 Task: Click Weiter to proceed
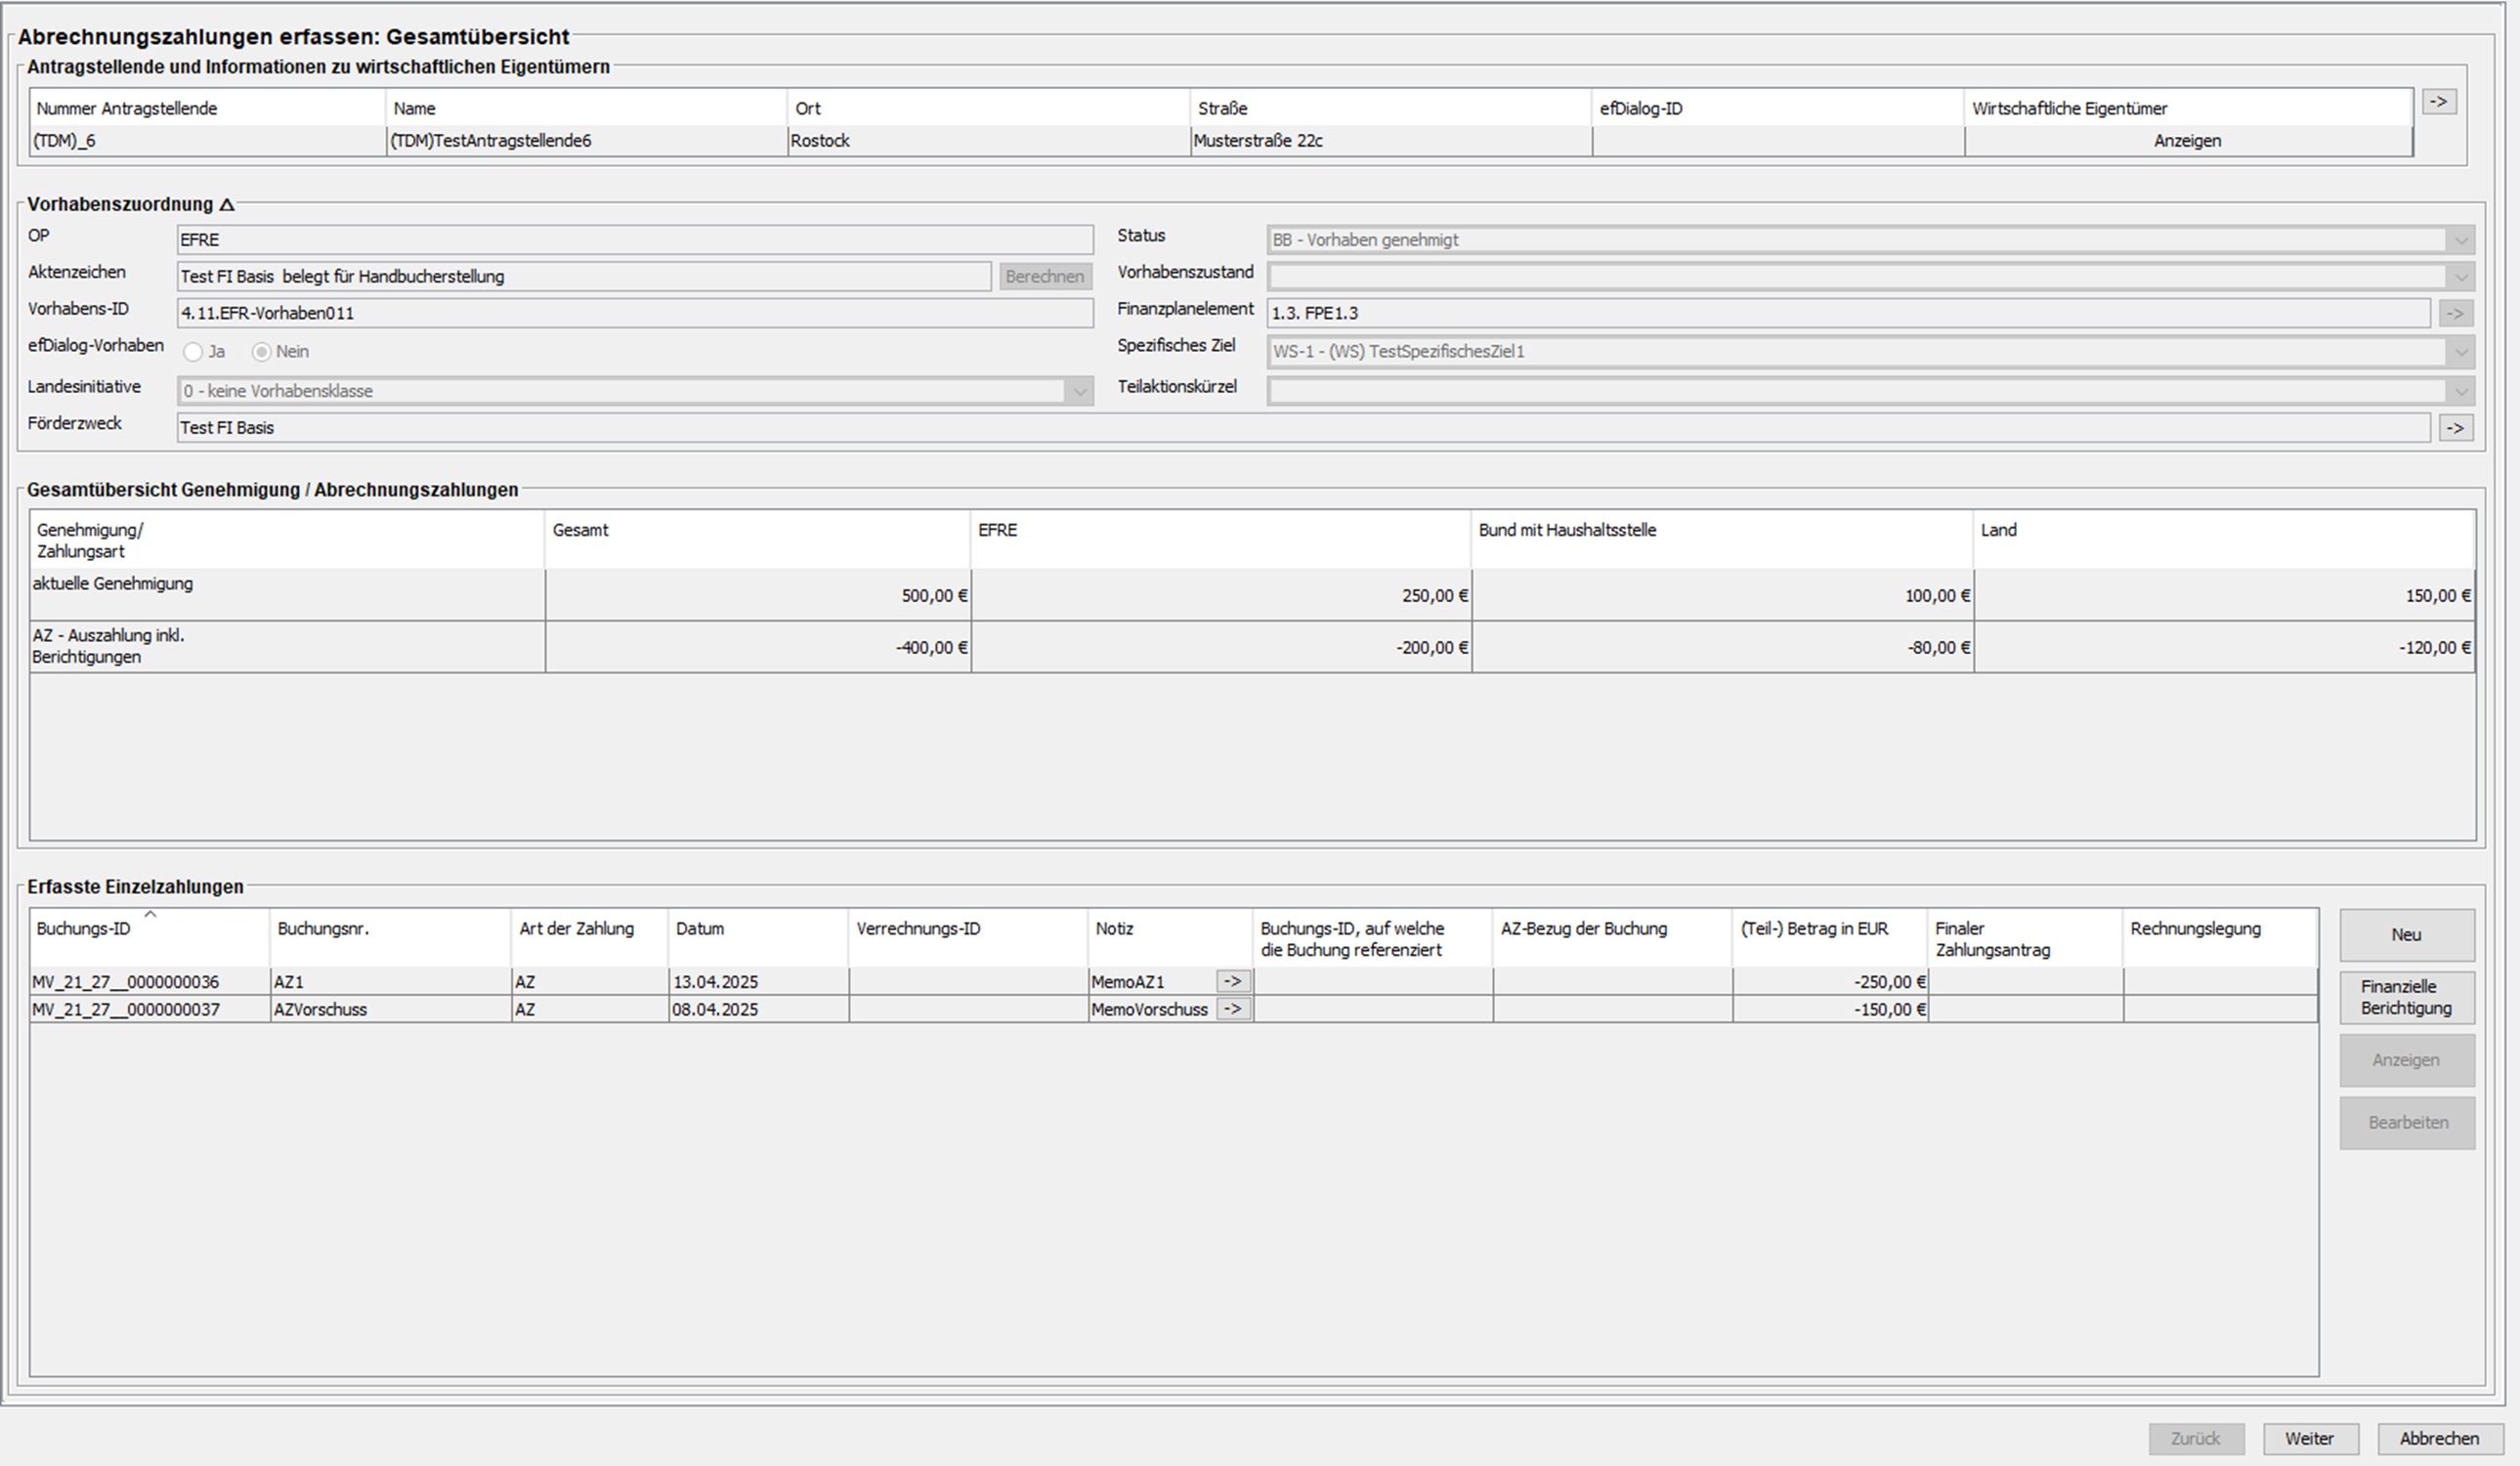2310,1438
